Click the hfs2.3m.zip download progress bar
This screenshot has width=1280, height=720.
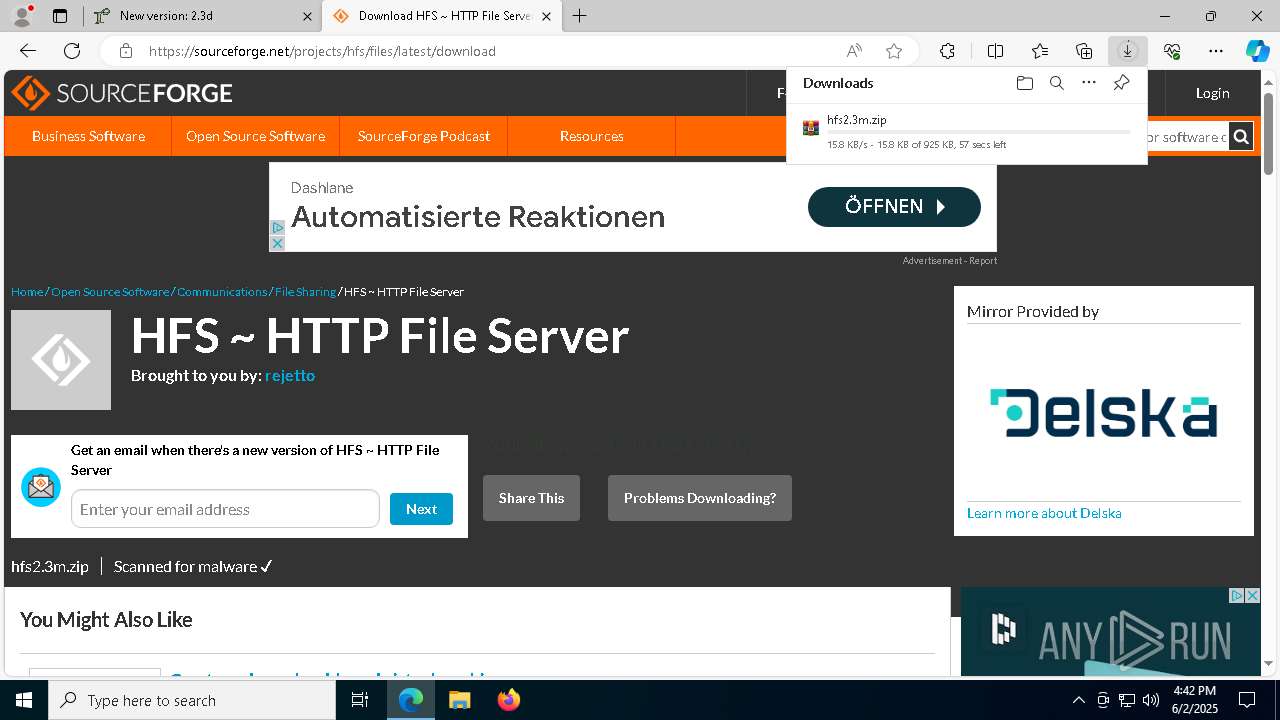tap(978, 132)
